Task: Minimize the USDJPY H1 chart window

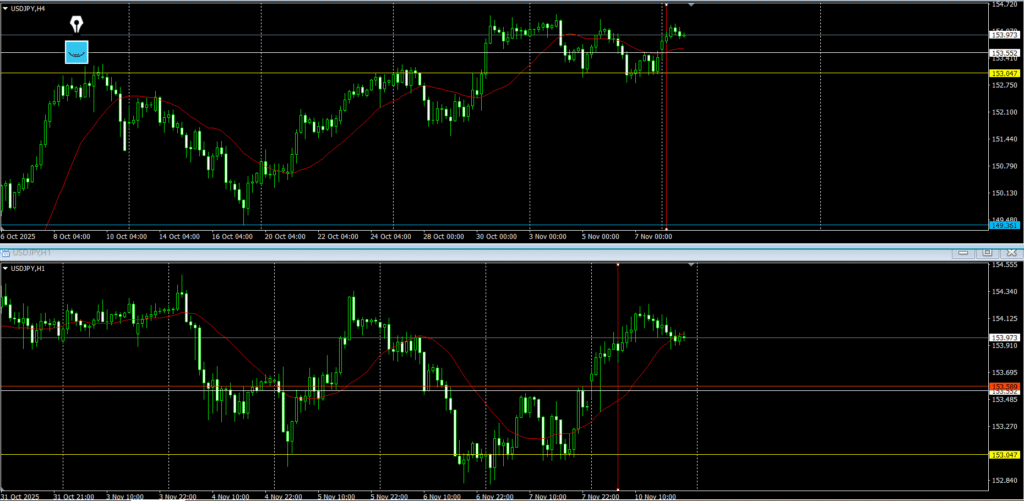Action: point(962,254)
